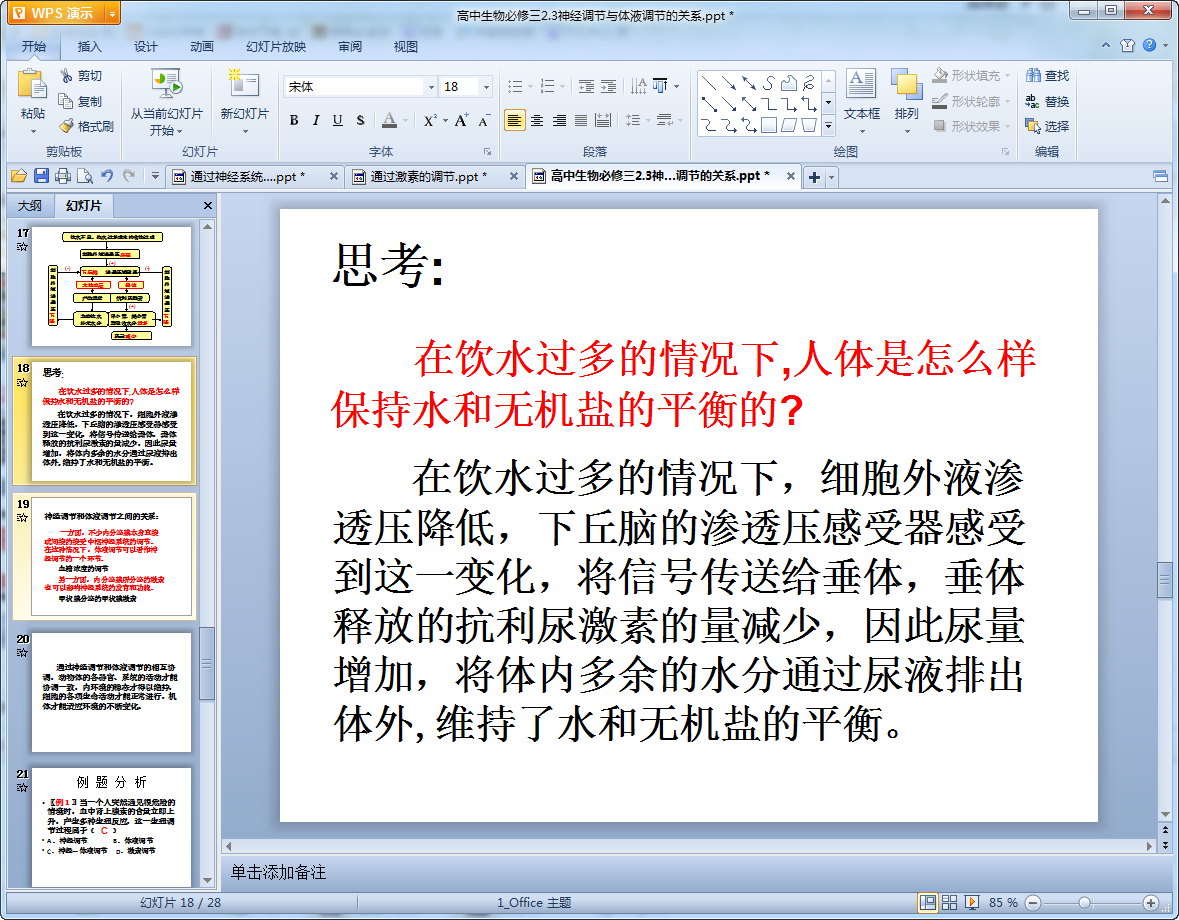Toggle center text alignment
1179x920 pixels.
537,120
